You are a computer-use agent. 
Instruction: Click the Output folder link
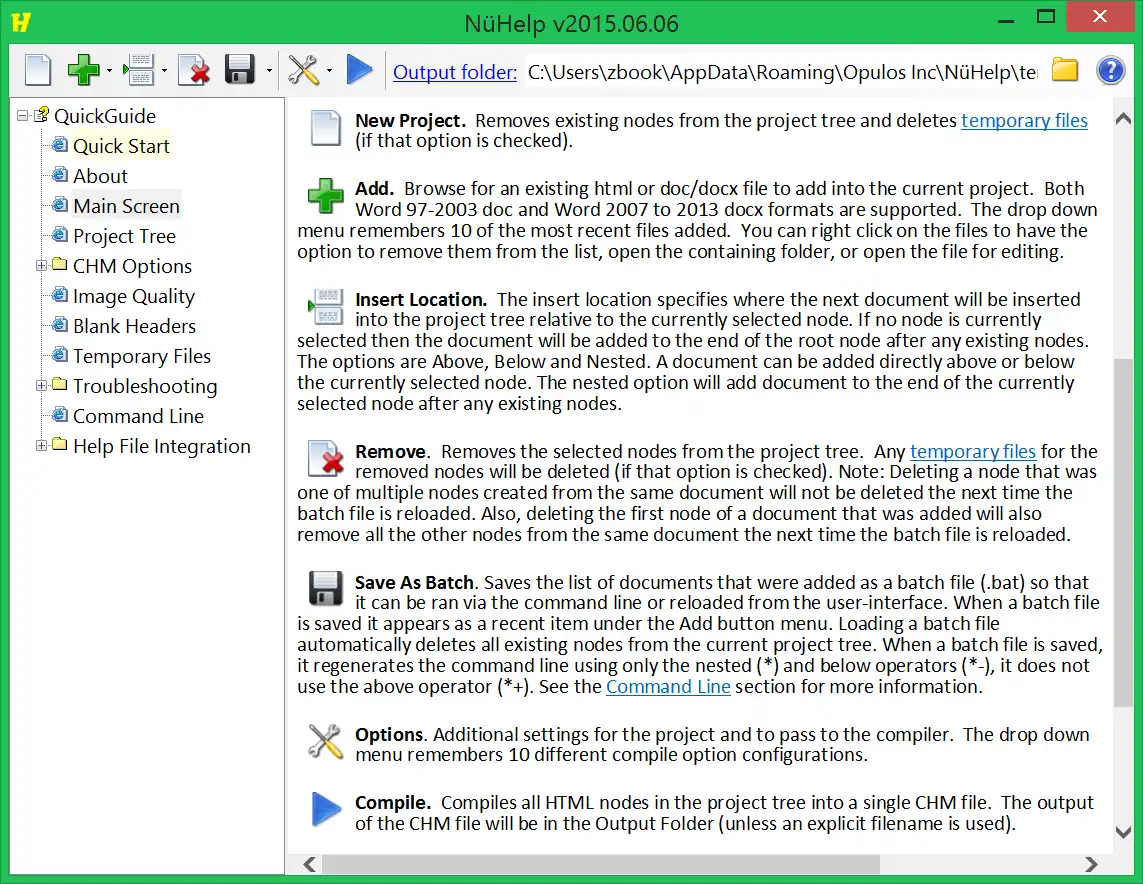coord(455,72)
